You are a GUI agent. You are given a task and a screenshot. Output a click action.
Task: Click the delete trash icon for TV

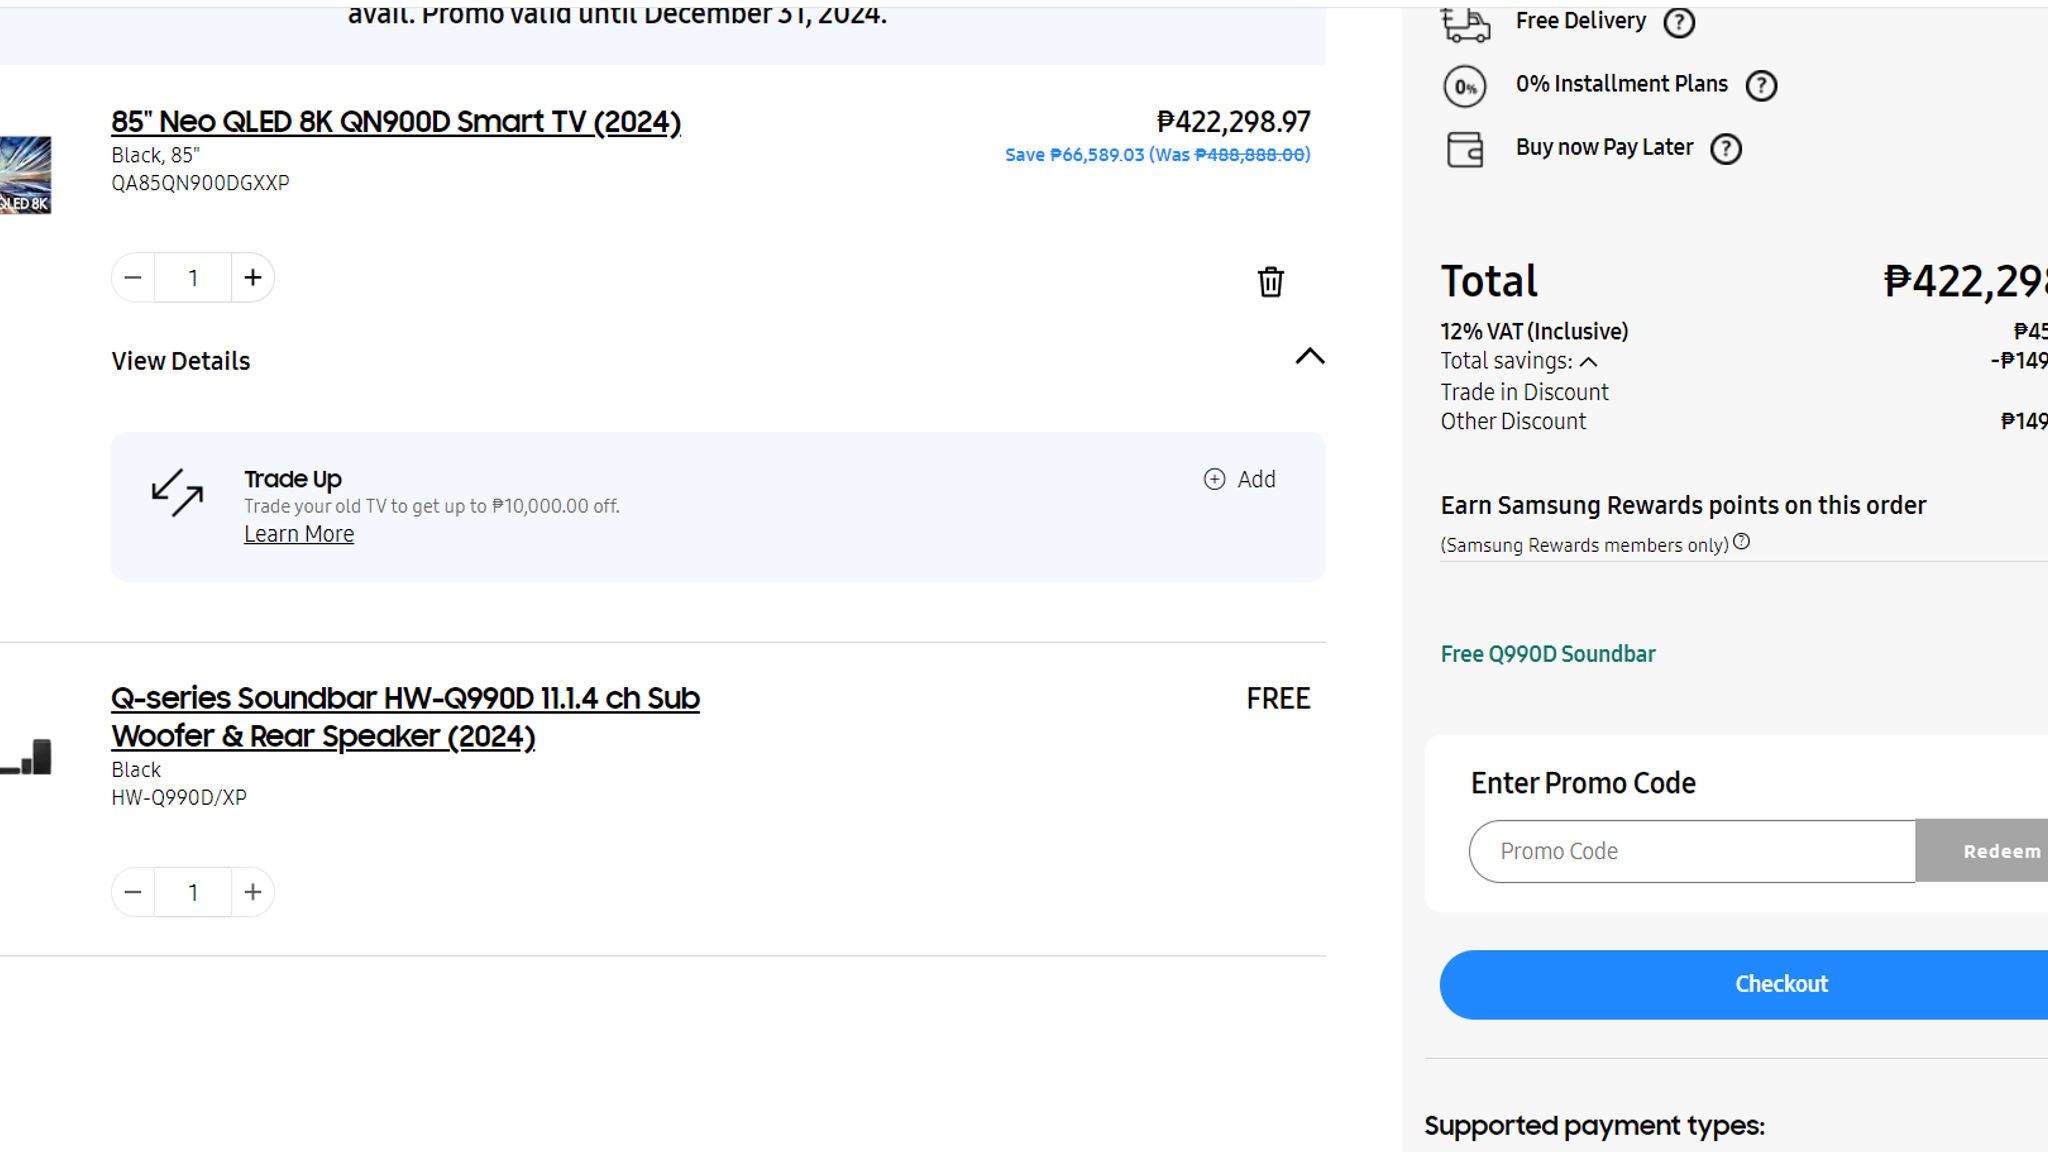point(1269,280)
